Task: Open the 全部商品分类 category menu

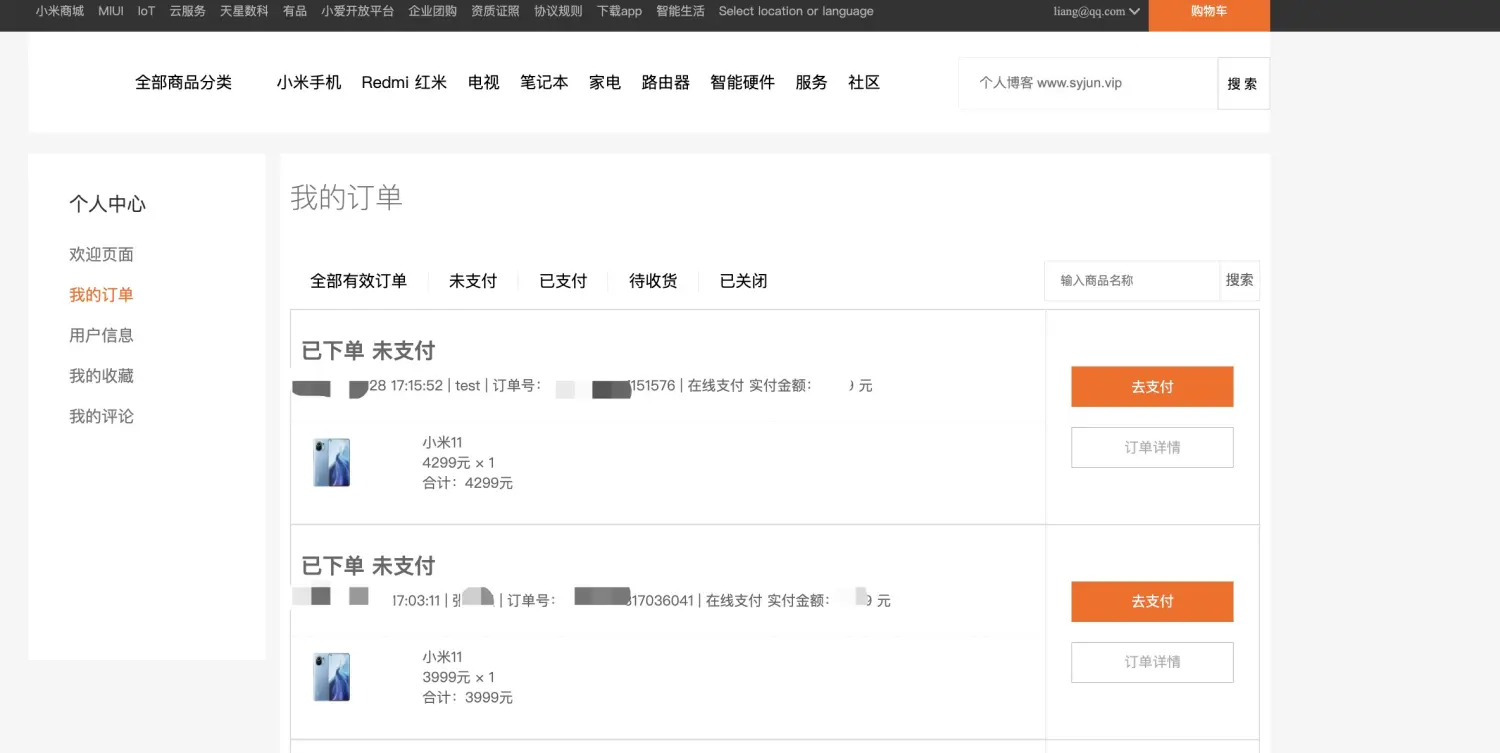Action: click(183, 83)
